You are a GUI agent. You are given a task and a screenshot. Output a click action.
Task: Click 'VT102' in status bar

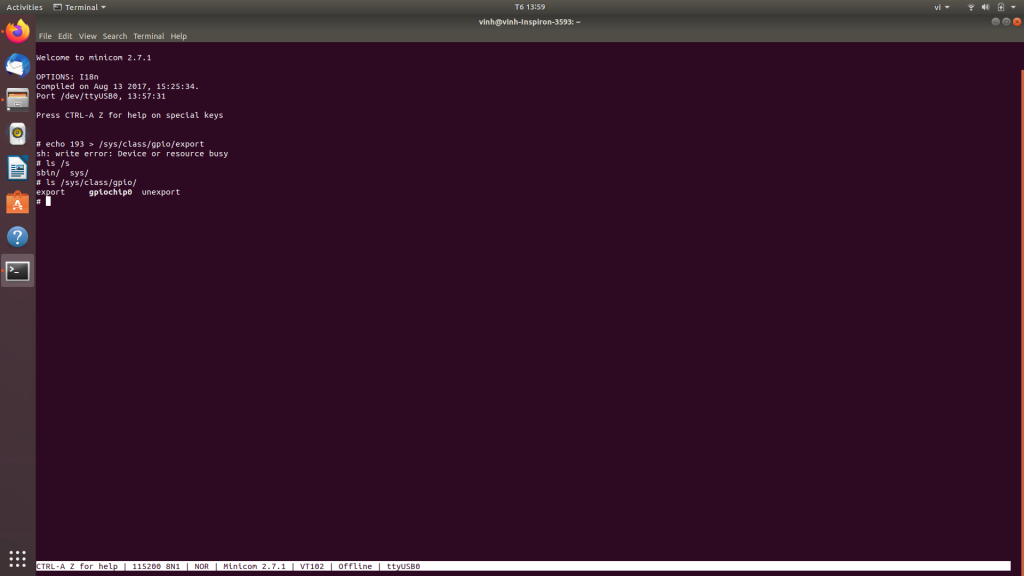coord(312,566)
